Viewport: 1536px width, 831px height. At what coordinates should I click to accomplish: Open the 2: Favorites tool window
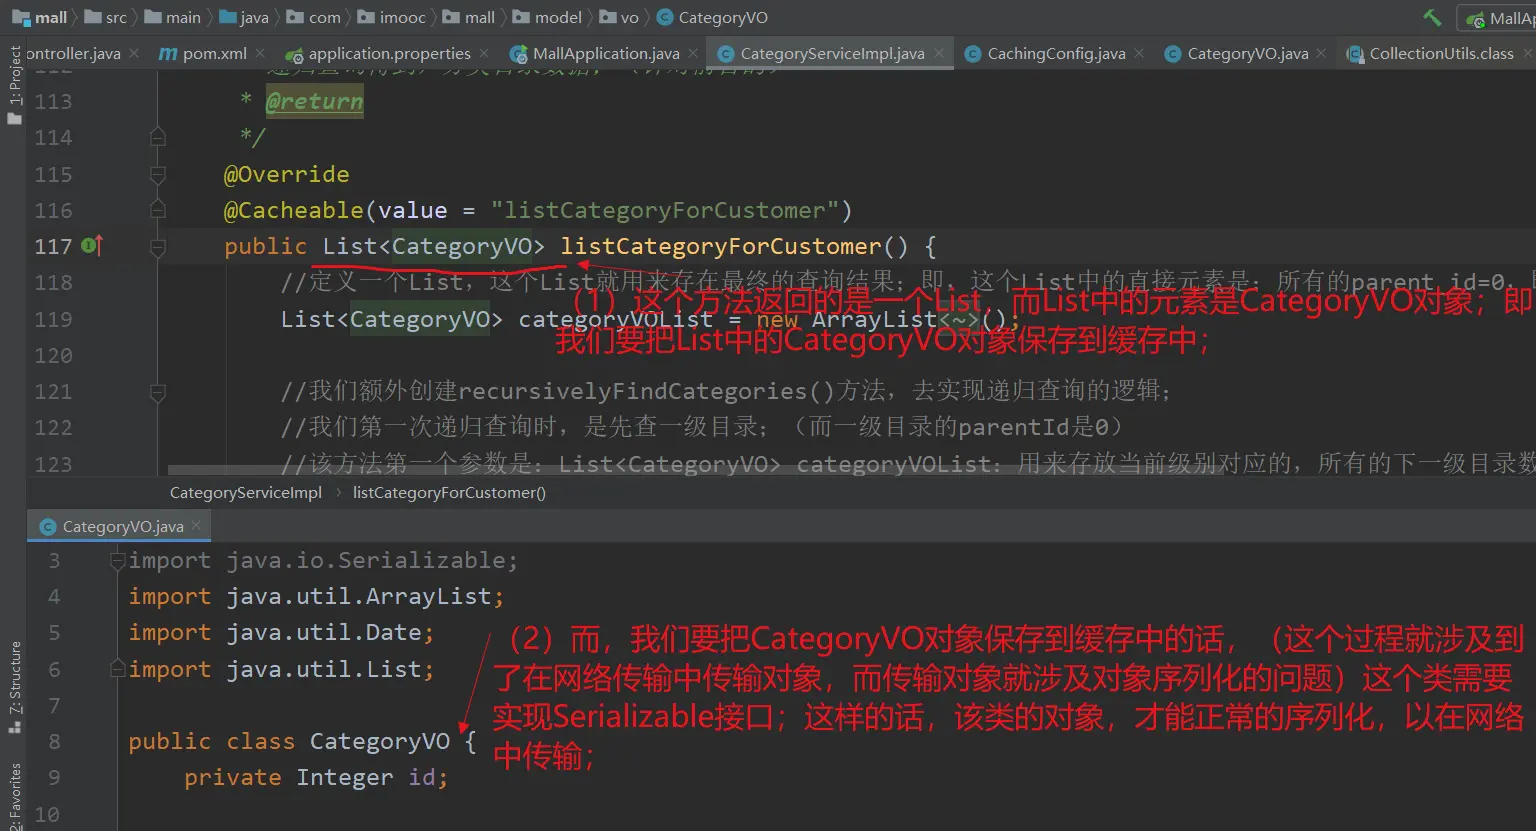[x=14, y=798]
